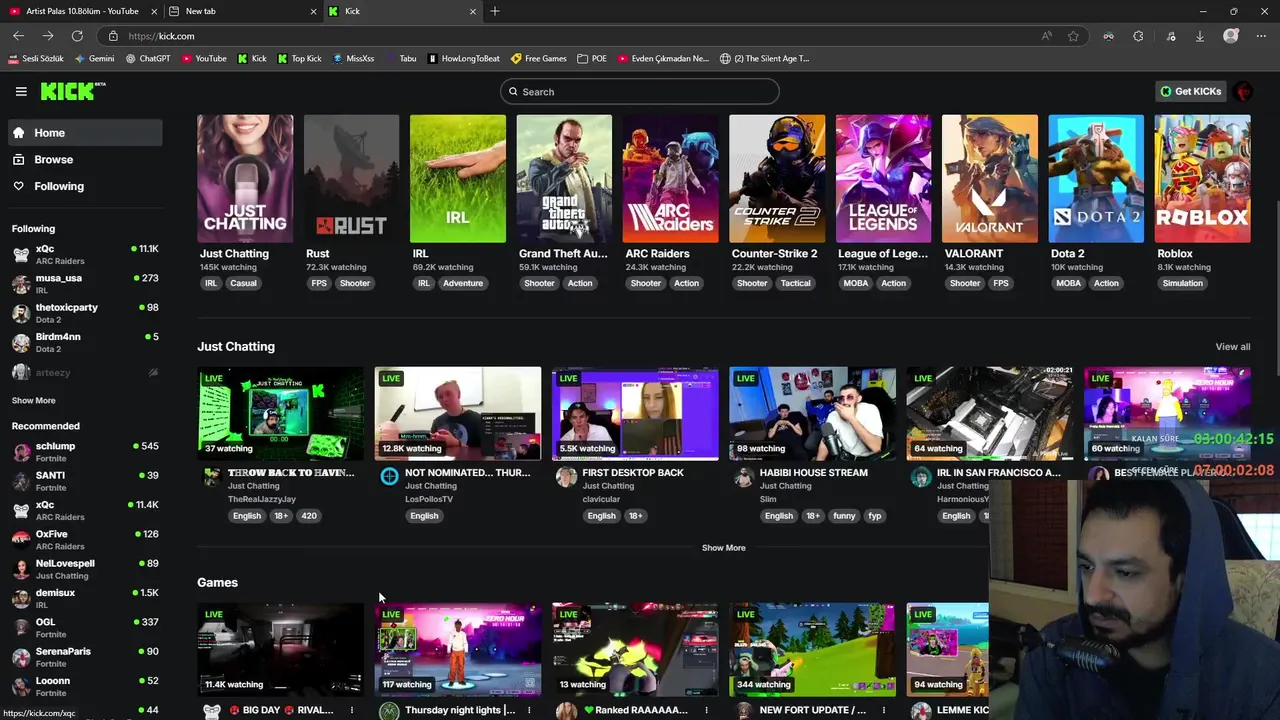Click the Search field
Screen dimensions: 1280x720
click(640, 91)
